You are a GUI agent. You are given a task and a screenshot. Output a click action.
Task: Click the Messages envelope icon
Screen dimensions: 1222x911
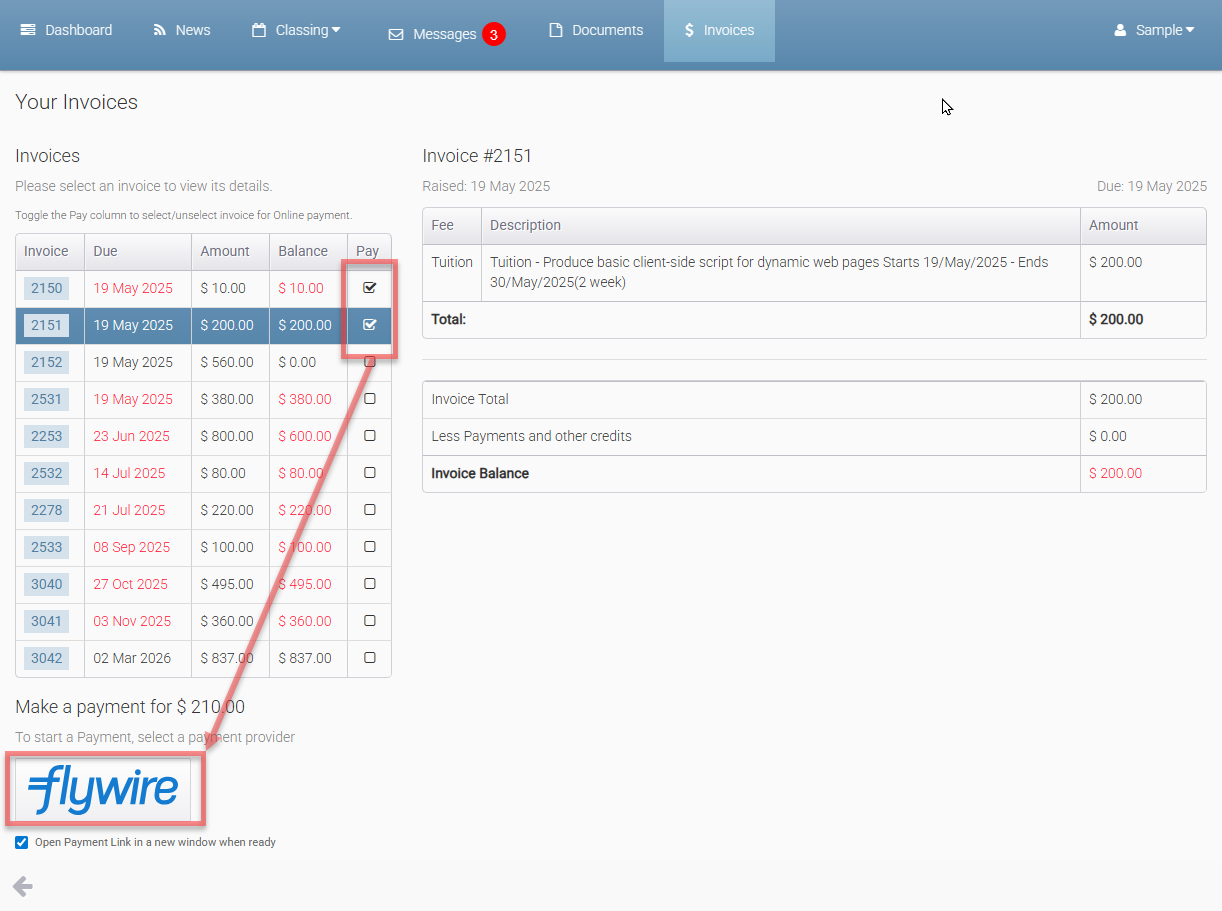pyautogui.click(x=396, y=35)
